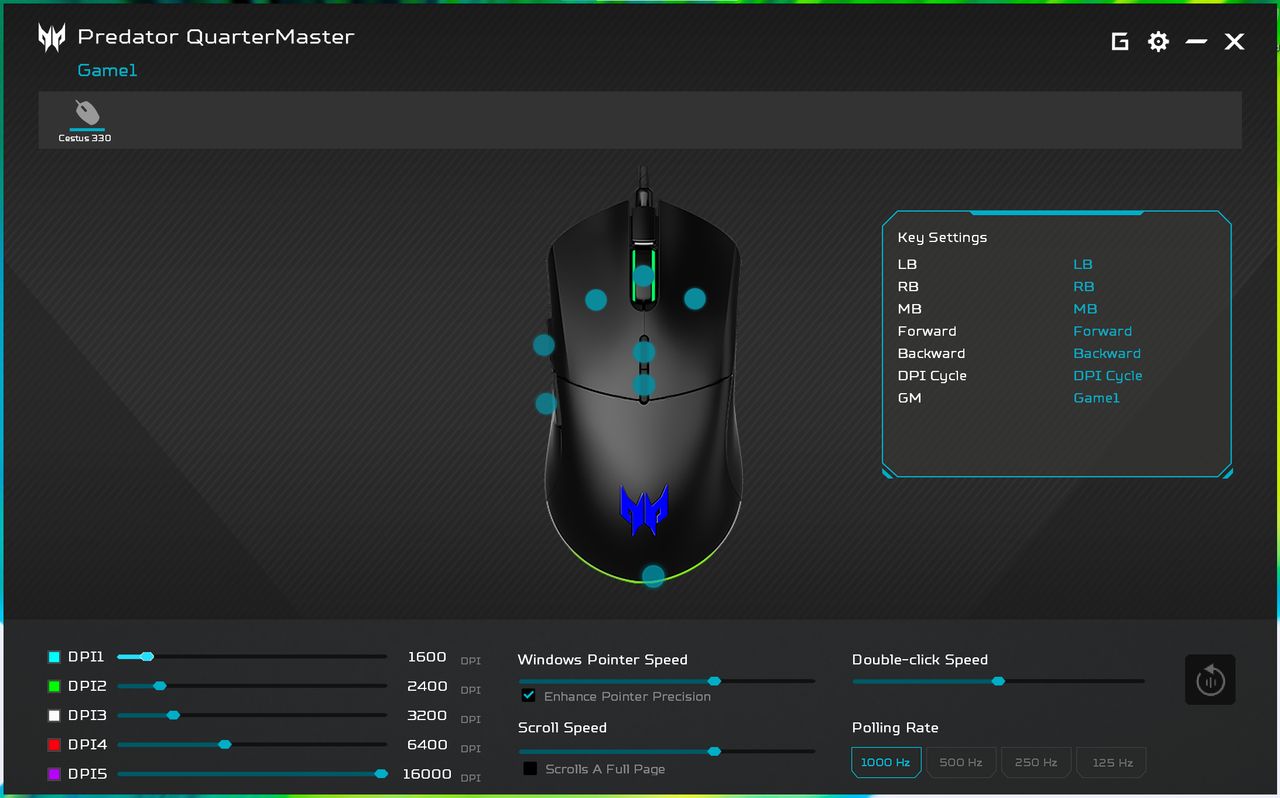Click the Game1 profile name under the title
The height and width of the screenshot is (798, 1280).
coord(107,70)
